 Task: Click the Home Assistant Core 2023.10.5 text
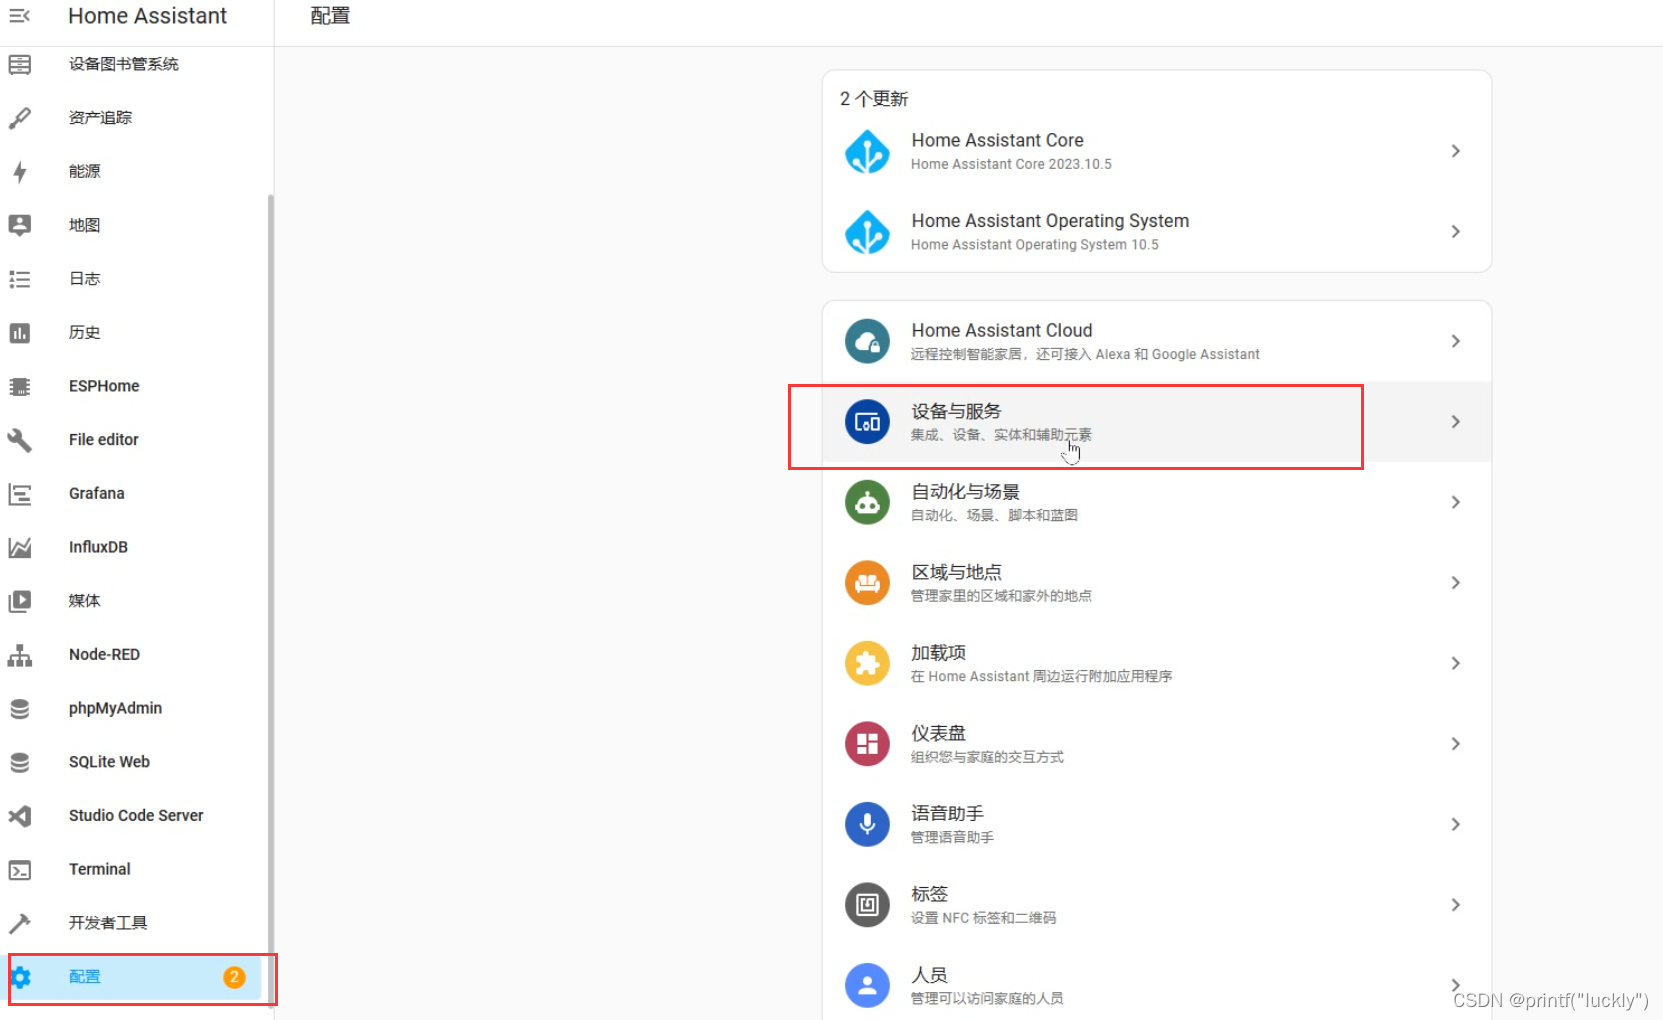coord(1011,164)
